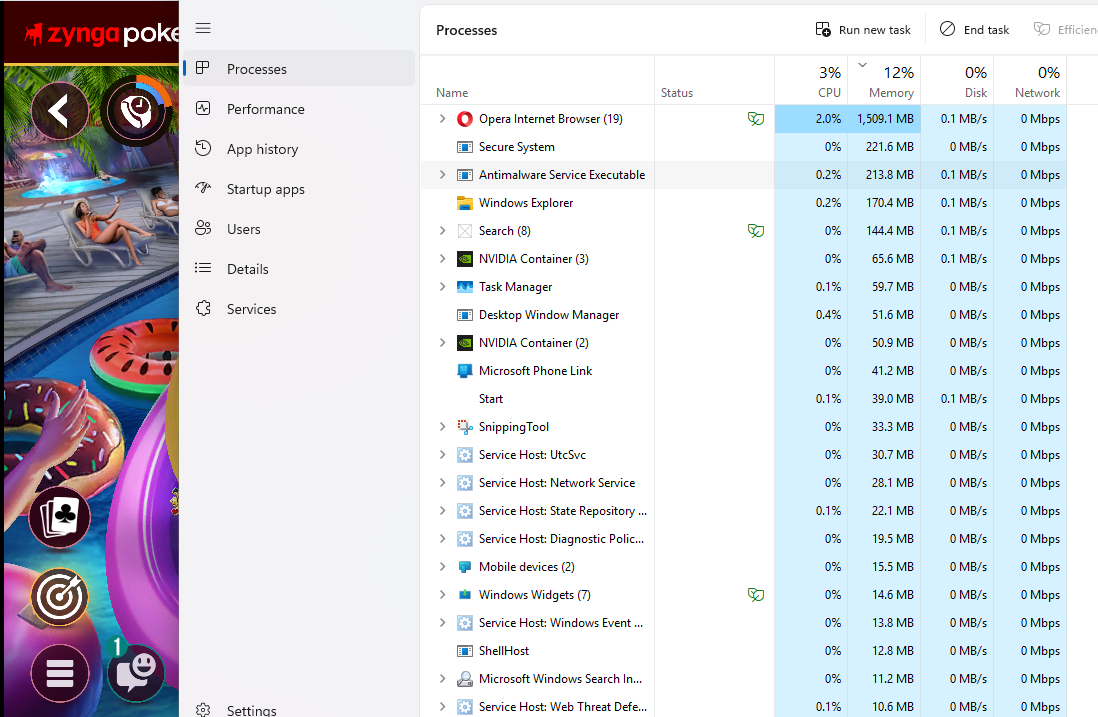This screenshot has height=717, width=1098.
Task: Expand Mobile devices (2) group
Action: [x=442, y=566]
